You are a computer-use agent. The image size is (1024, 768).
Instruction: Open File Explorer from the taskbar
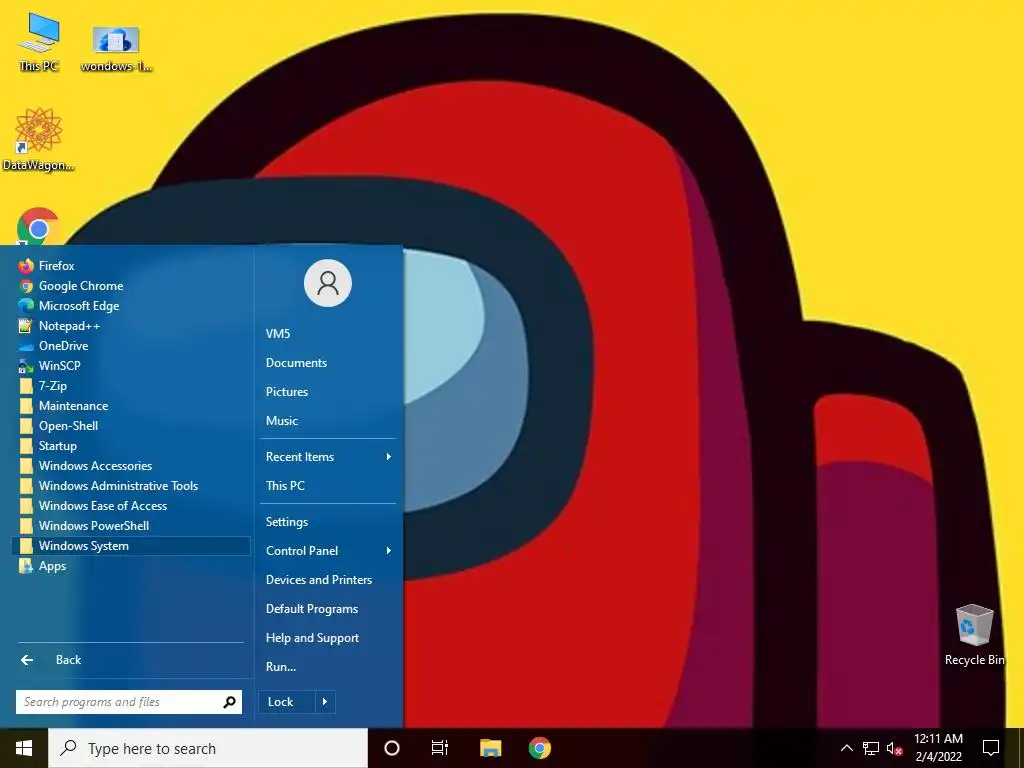click(490, 748)
